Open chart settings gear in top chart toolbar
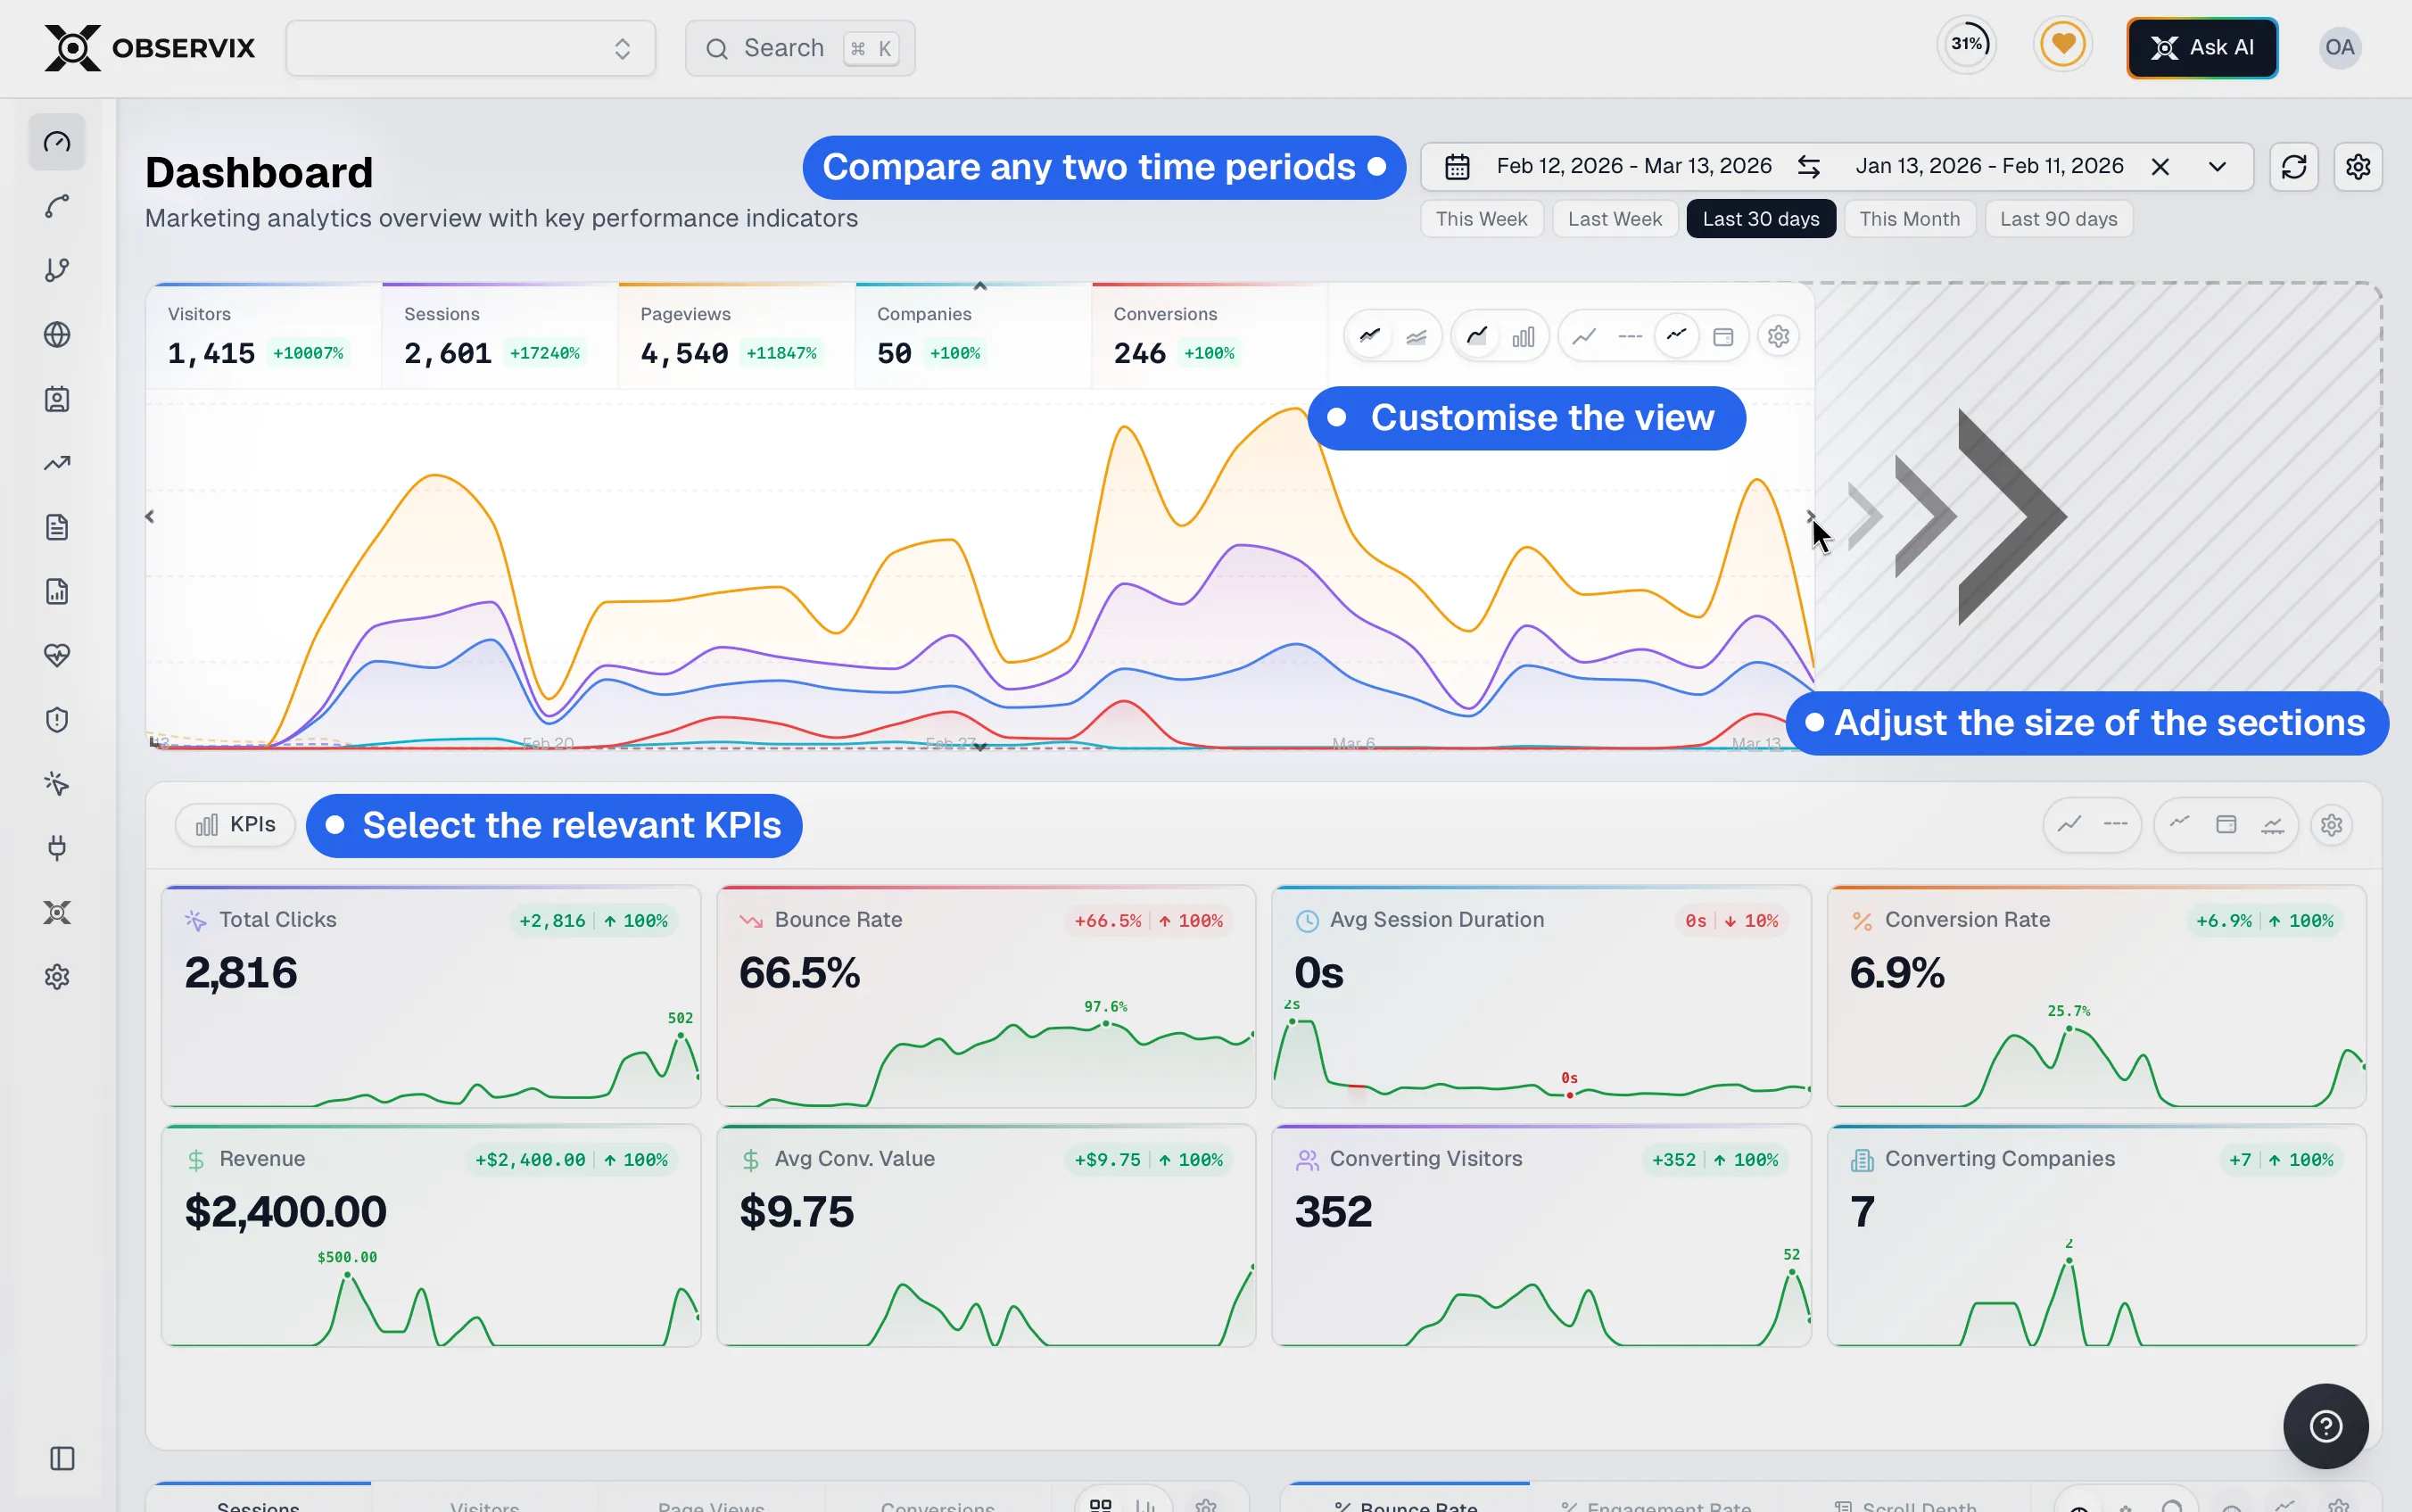Viewport: 2412px width, 1512px height. pyautogui.click(x=1777, y=337)
